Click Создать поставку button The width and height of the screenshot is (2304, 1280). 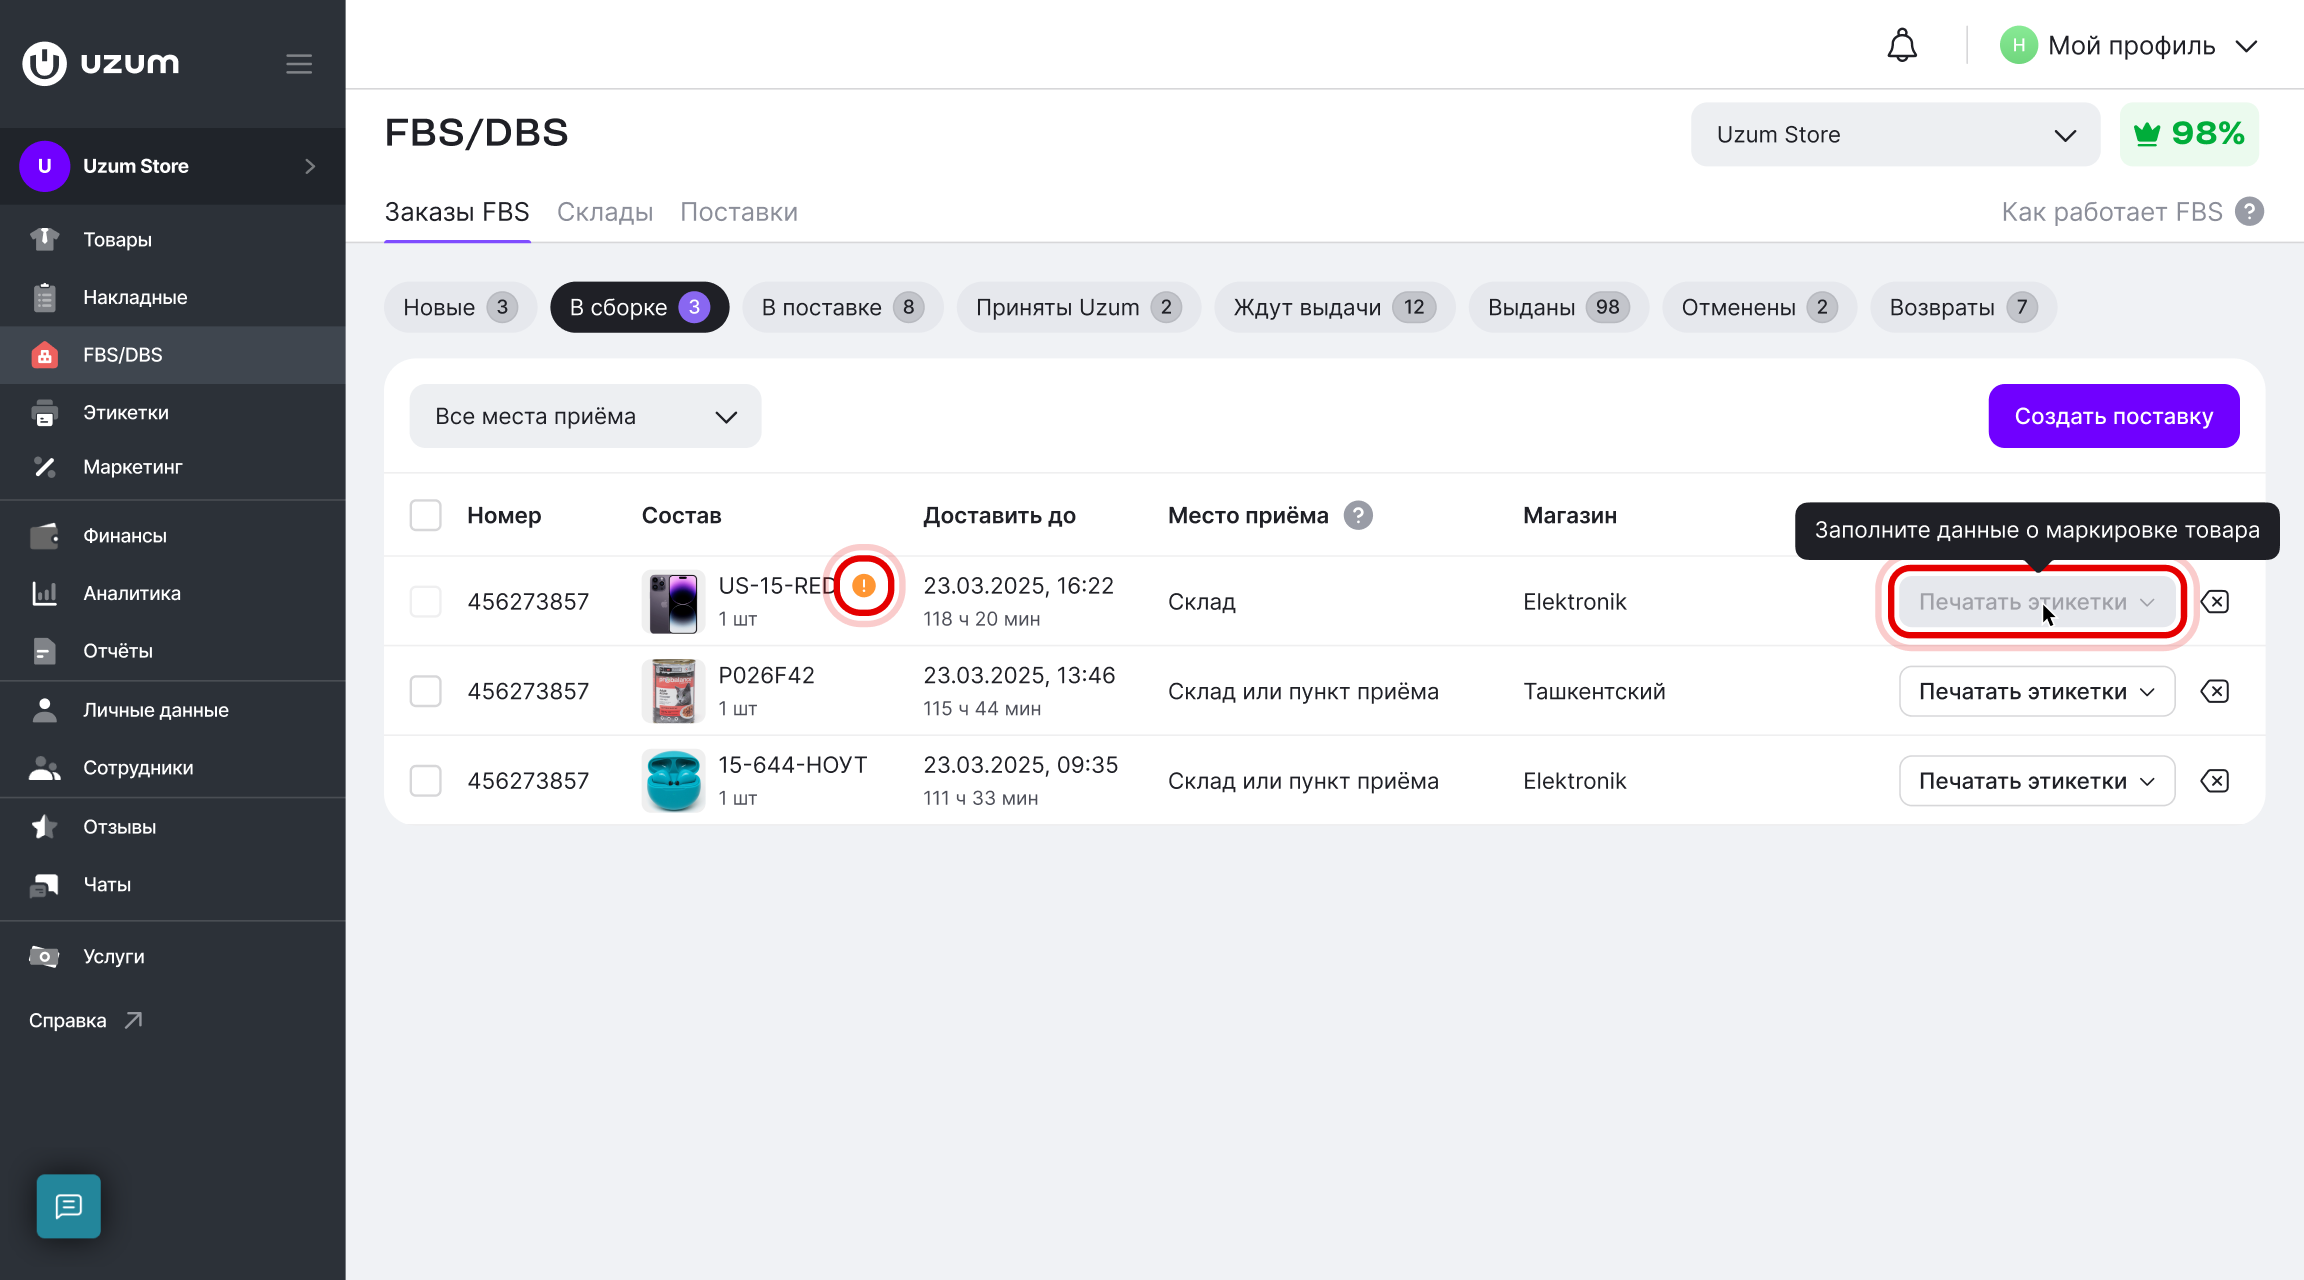point(2113,416)
